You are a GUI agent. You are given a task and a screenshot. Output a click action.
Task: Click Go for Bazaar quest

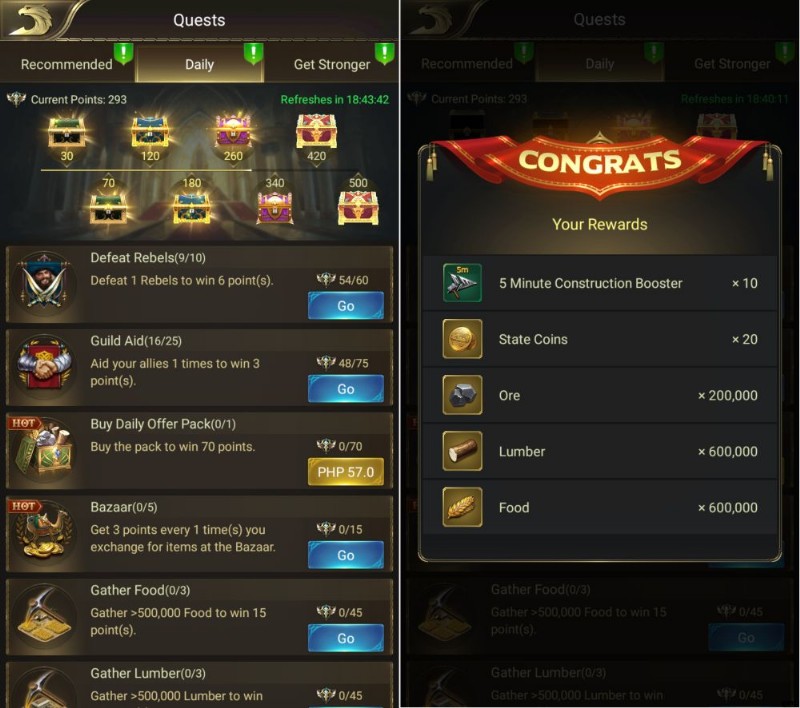(345, 555)
